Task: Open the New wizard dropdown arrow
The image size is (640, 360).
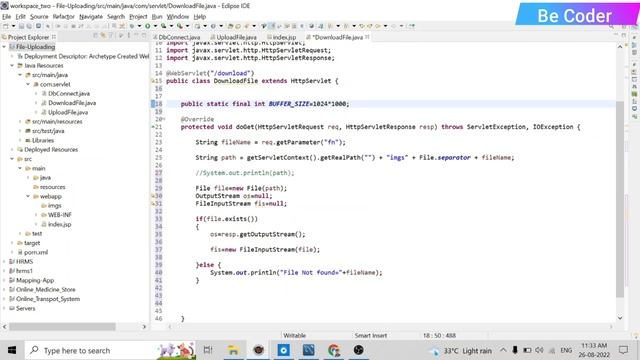Action: point(13,26)
